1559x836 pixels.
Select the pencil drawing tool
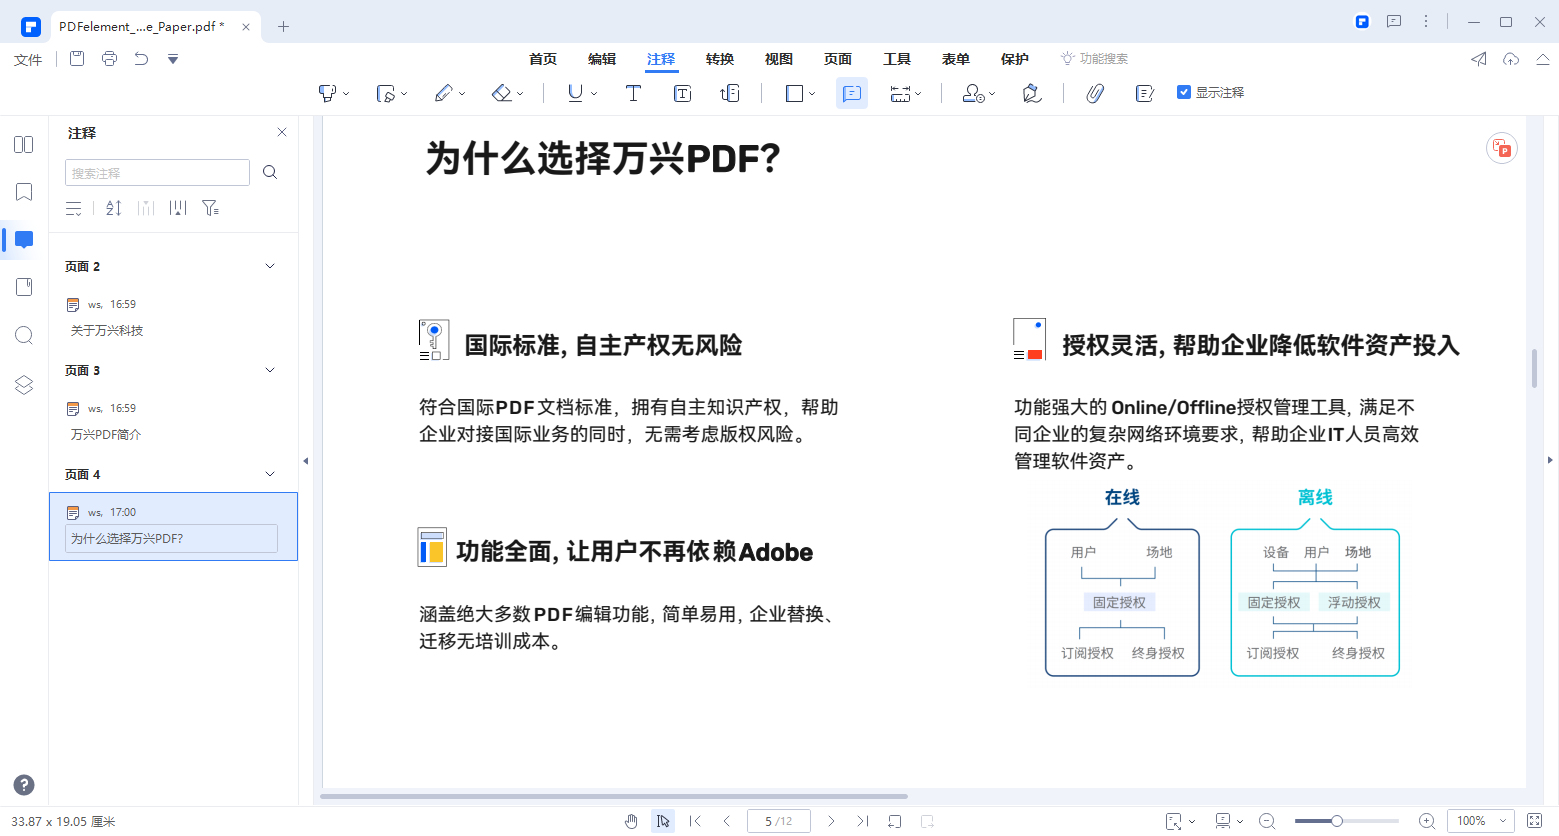coord(444,93)
